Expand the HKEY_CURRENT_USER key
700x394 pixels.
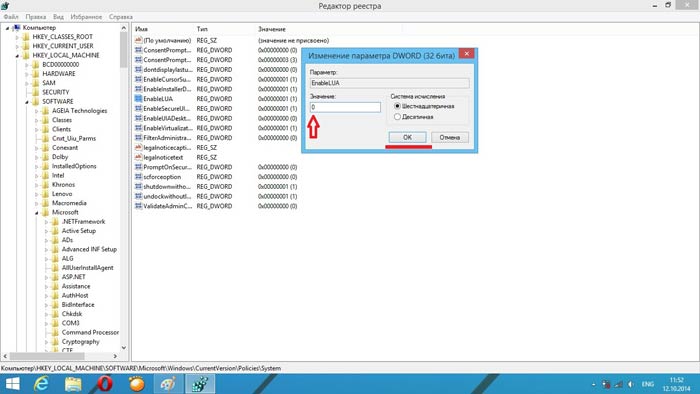click(x=17, y=46)
